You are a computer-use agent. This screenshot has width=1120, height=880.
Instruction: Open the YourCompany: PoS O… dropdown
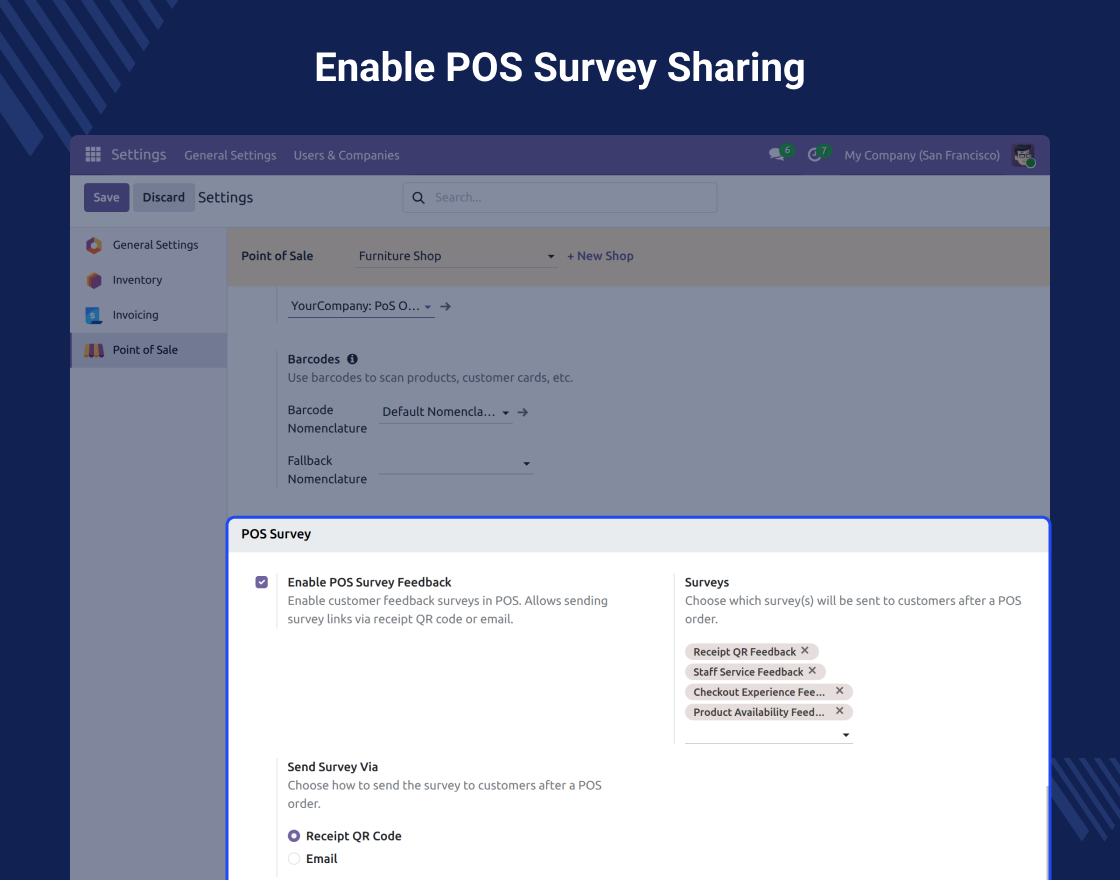click(361, 306)
